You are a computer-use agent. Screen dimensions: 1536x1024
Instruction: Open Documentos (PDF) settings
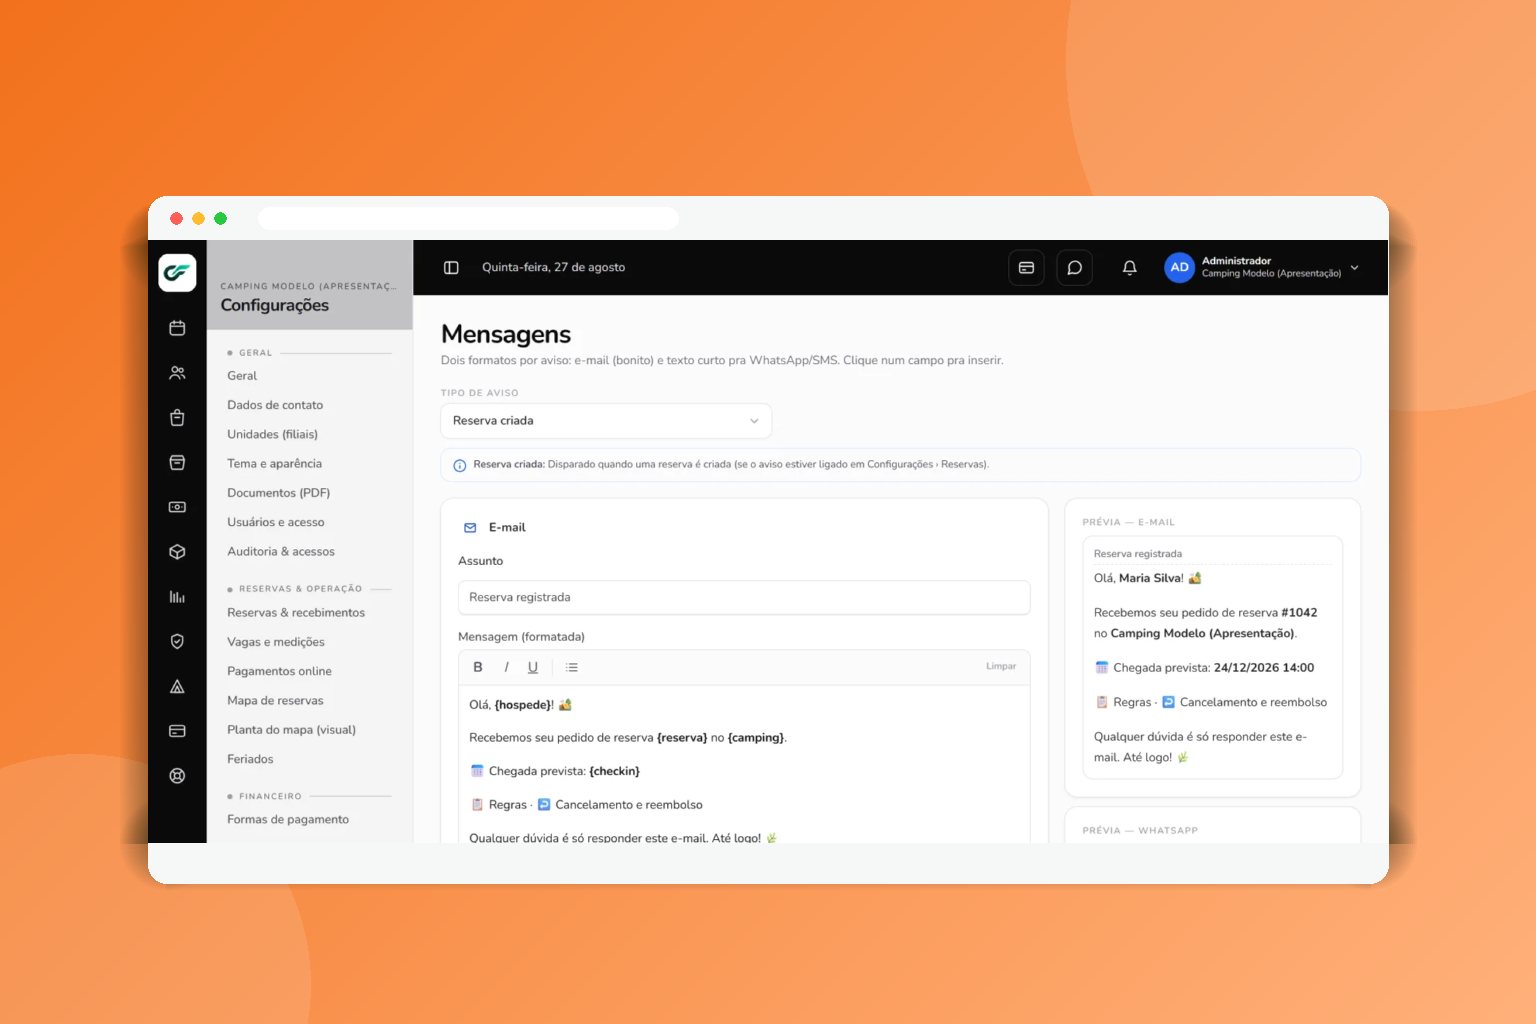point(279,493)
